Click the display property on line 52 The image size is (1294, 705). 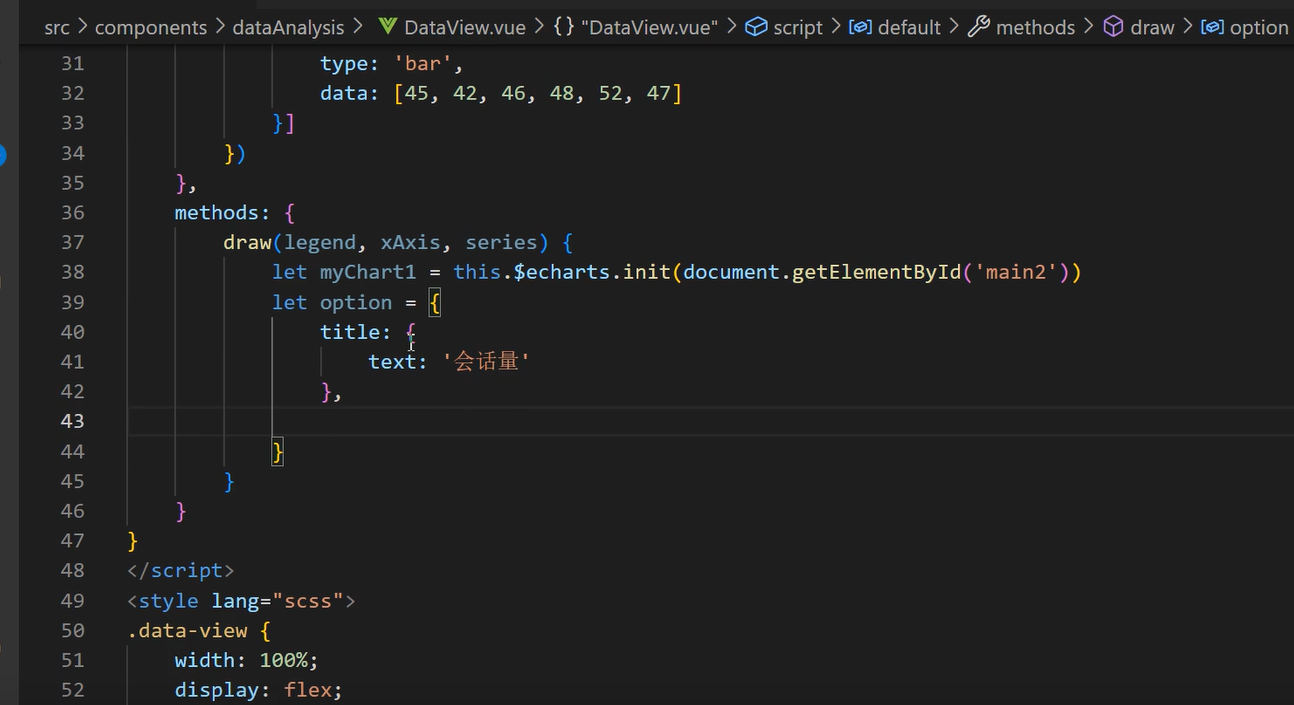point(216,690)
